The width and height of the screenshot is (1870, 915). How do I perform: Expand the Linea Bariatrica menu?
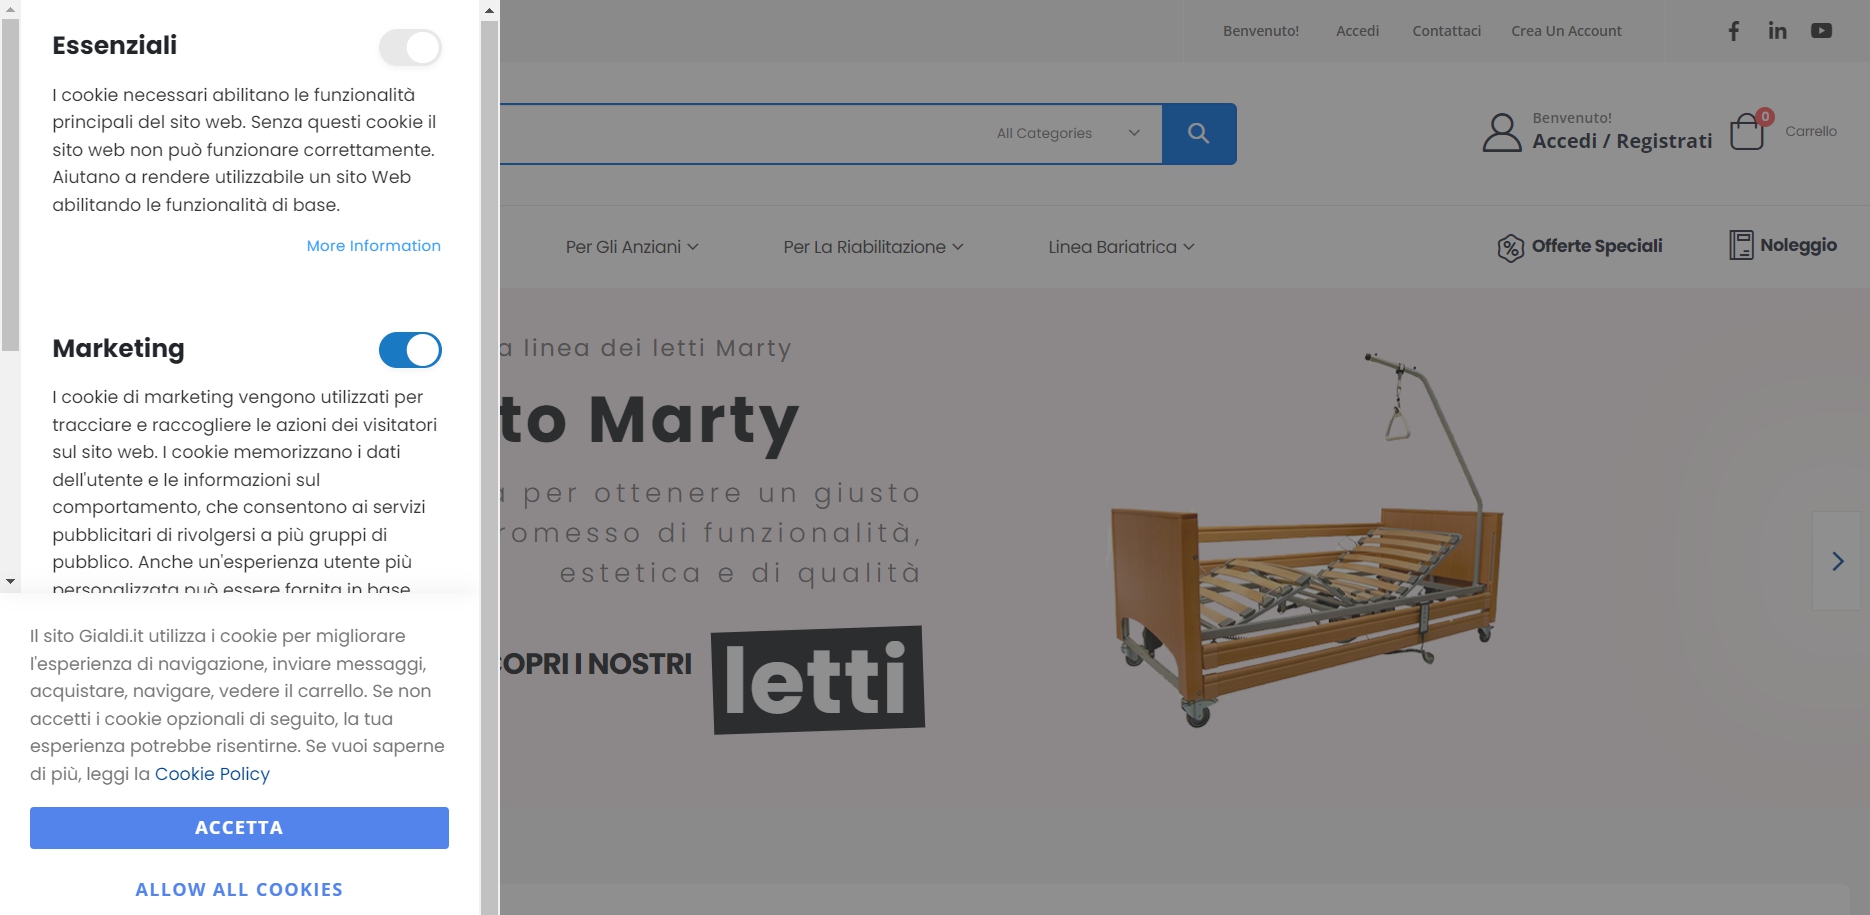(1121, 247)
